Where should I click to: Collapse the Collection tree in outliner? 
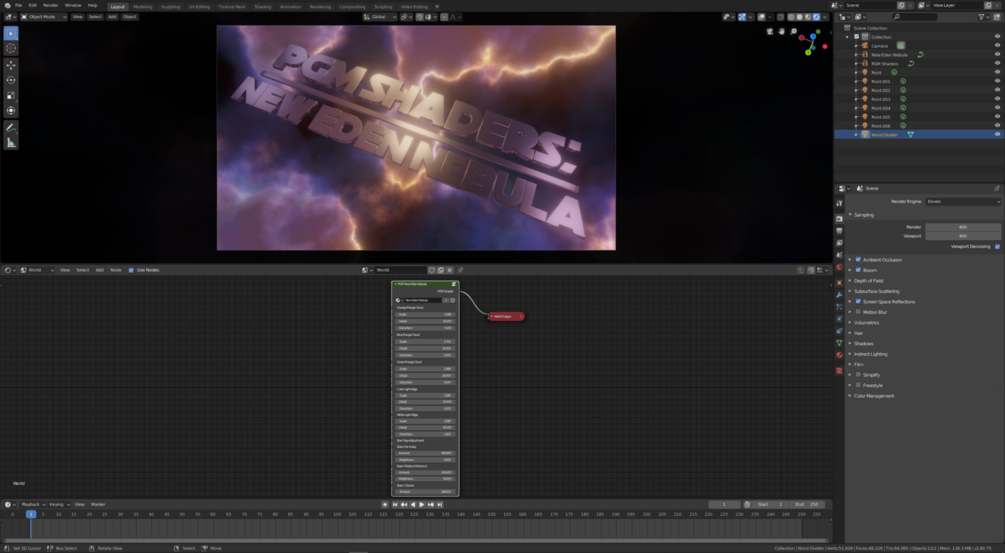point(847,37)
